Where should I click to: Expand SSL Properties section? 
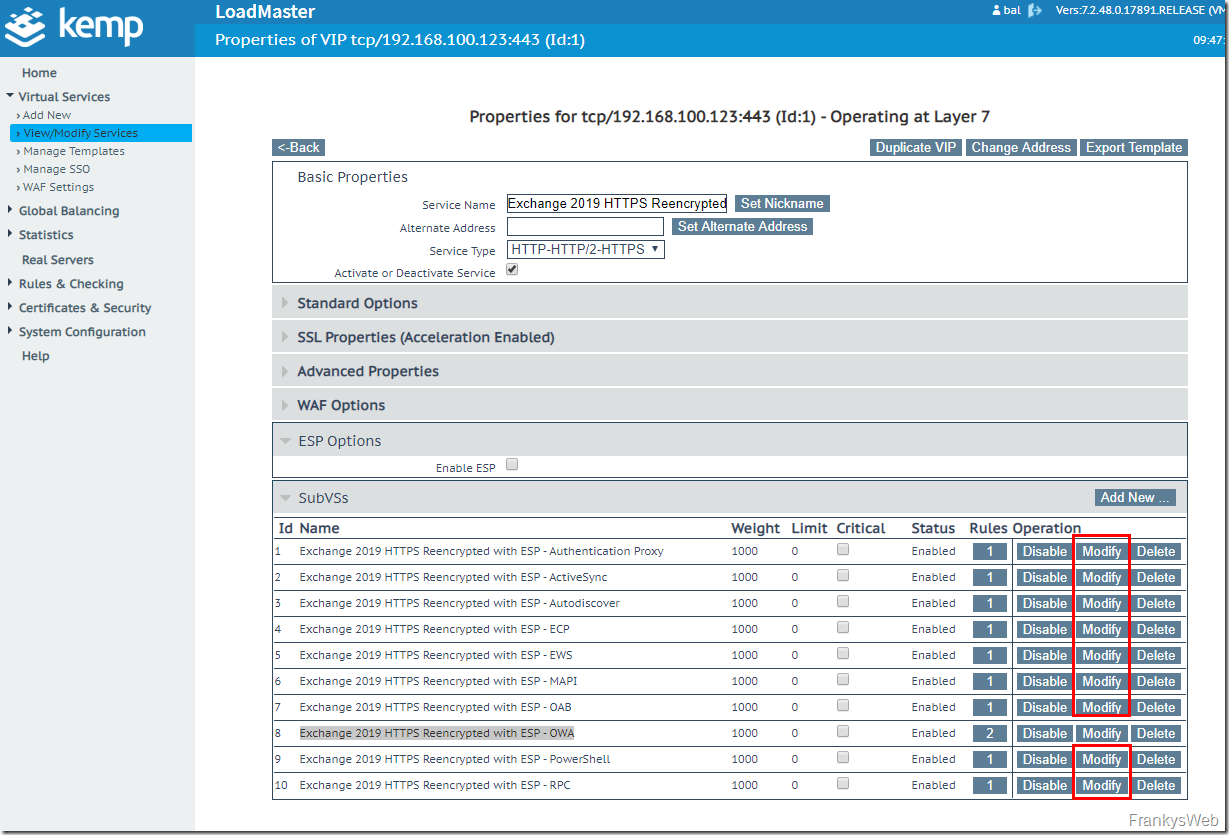pyautogui.click(x=425, y=337)
